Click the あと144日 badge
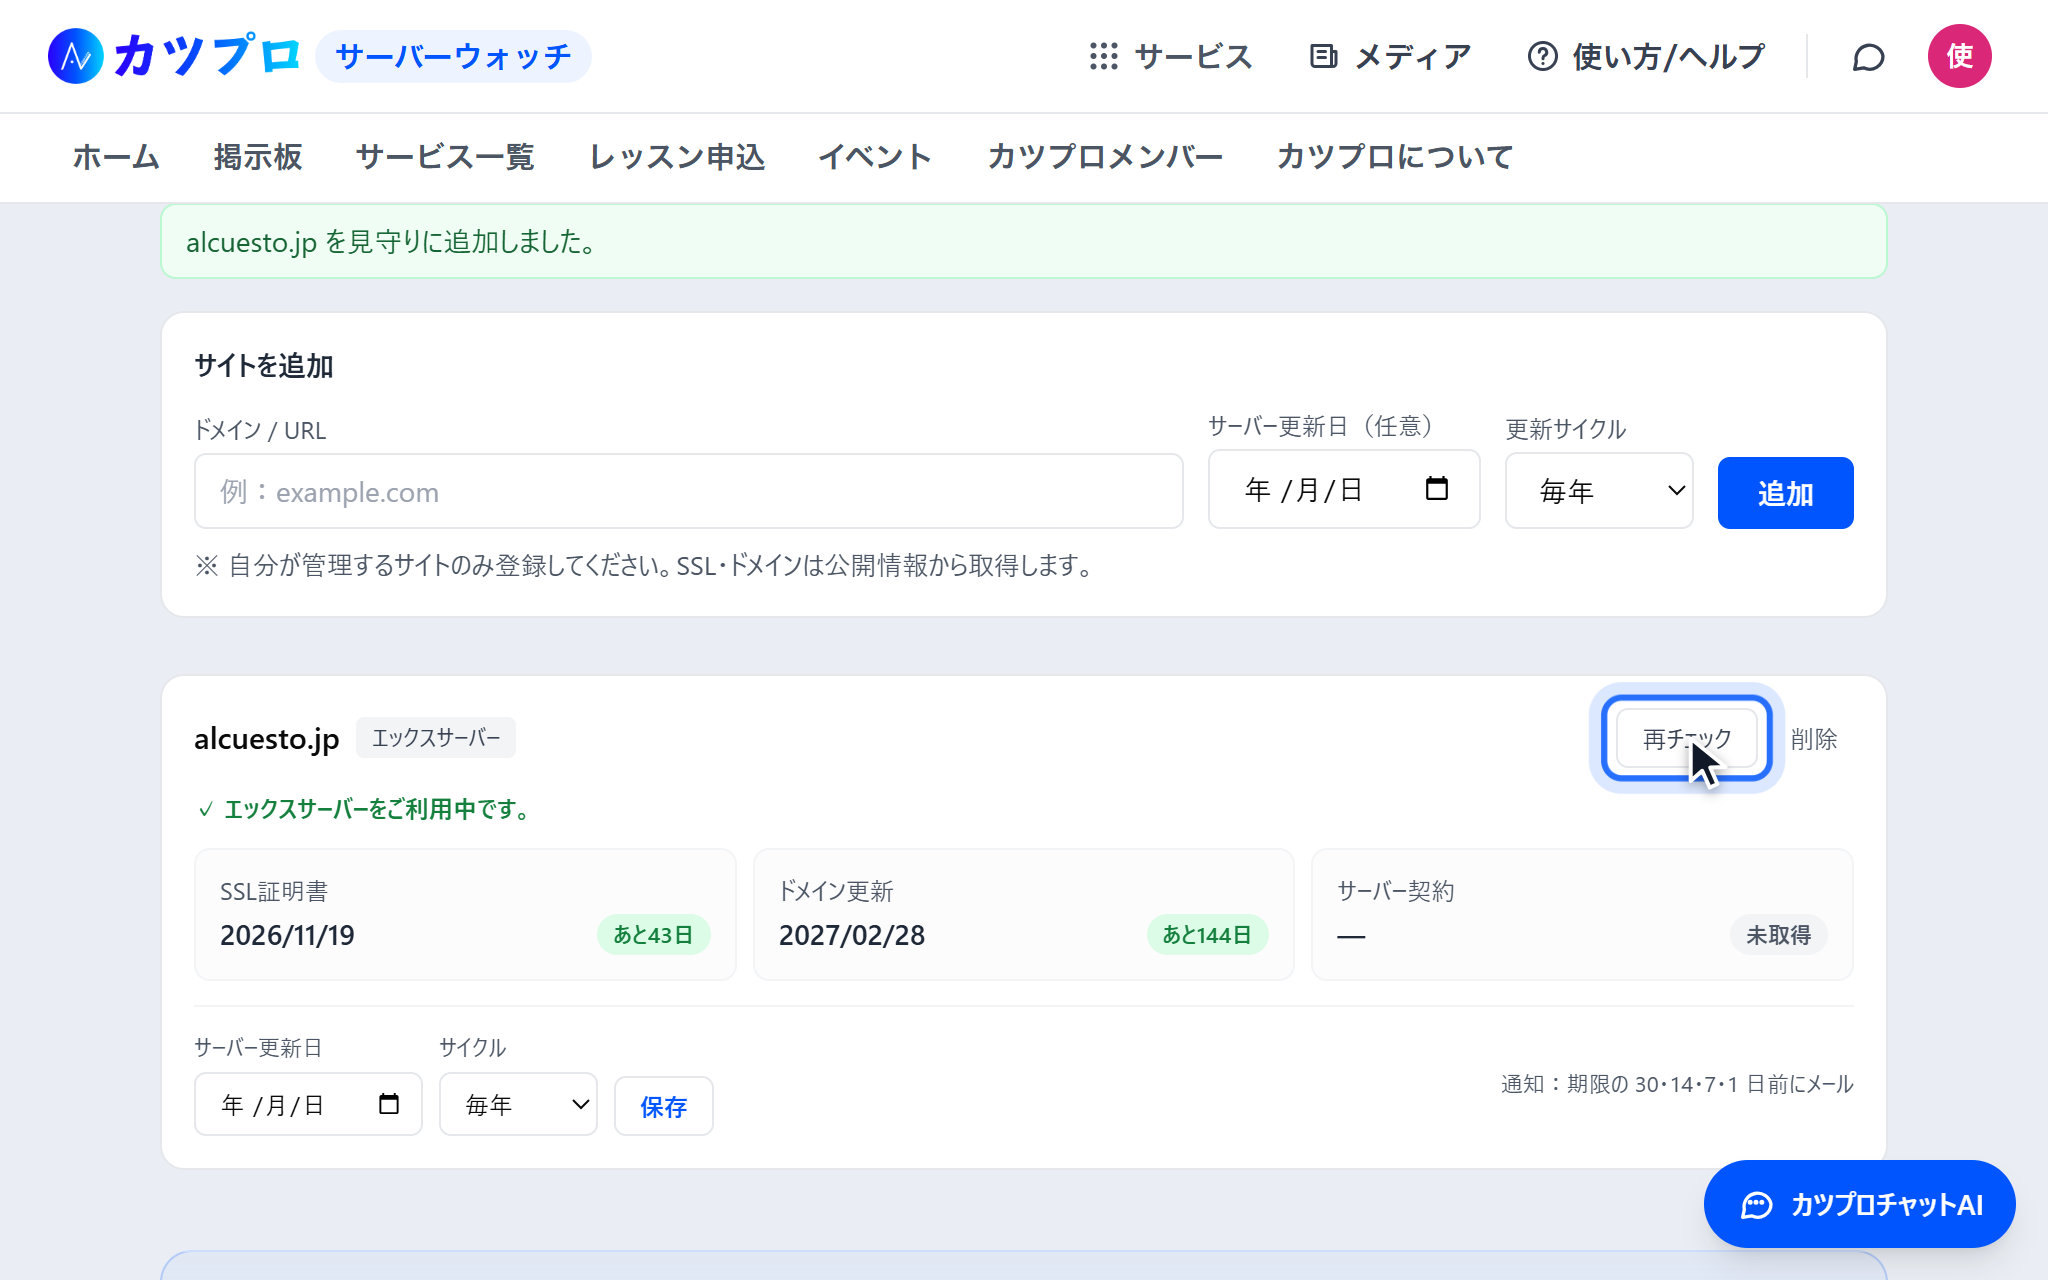 click(1207, 935)
